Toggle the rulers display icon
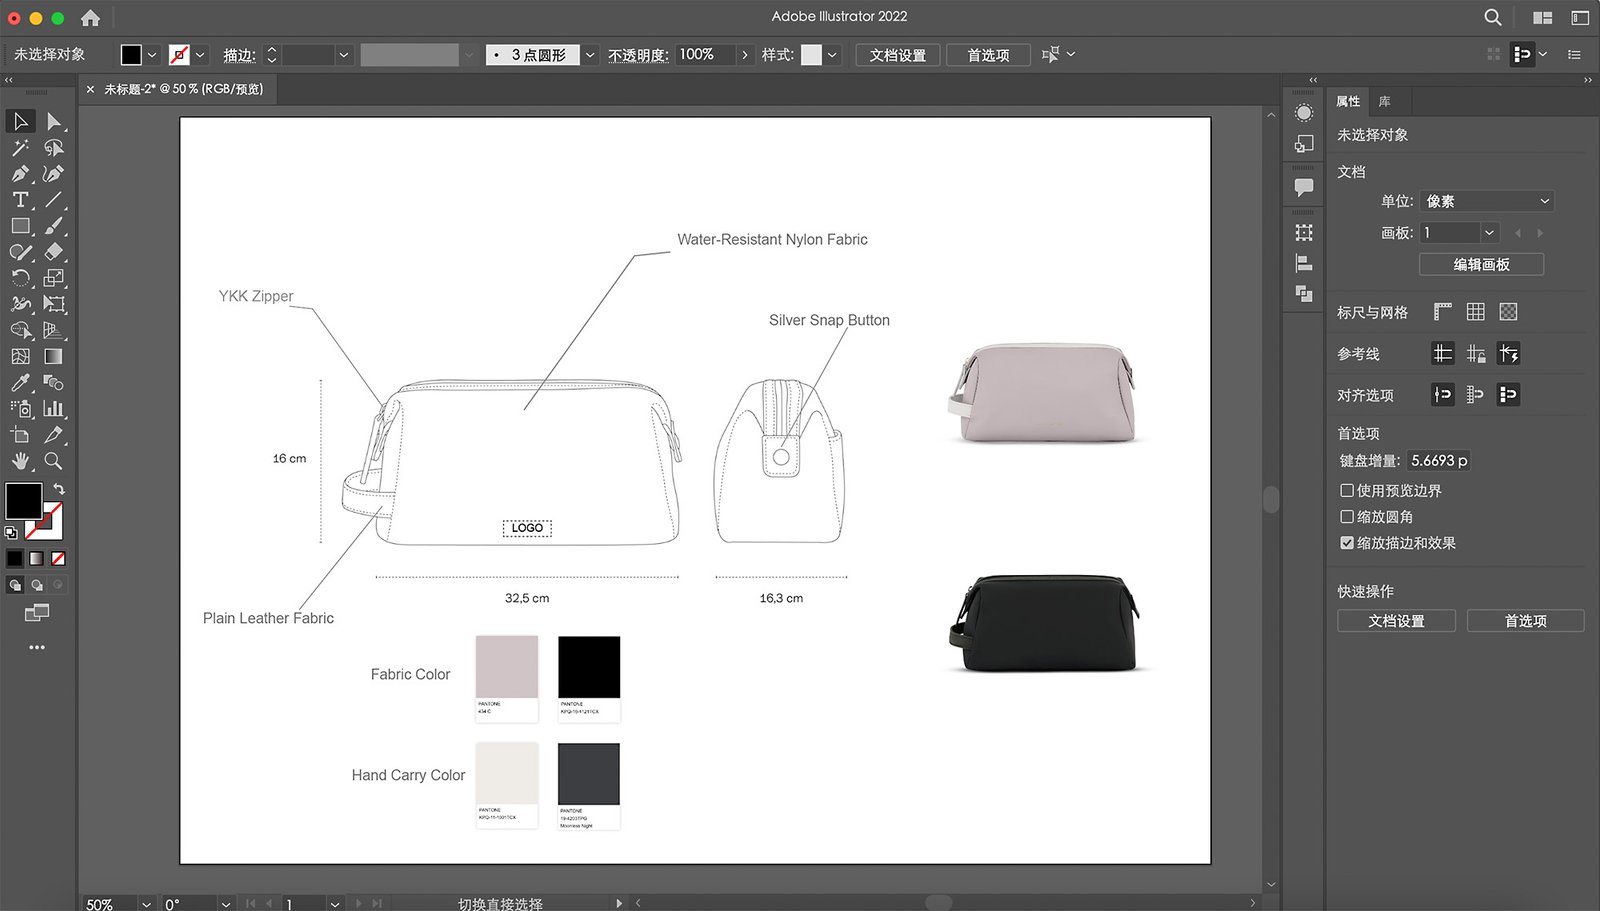 click(x=1442, y=312)
